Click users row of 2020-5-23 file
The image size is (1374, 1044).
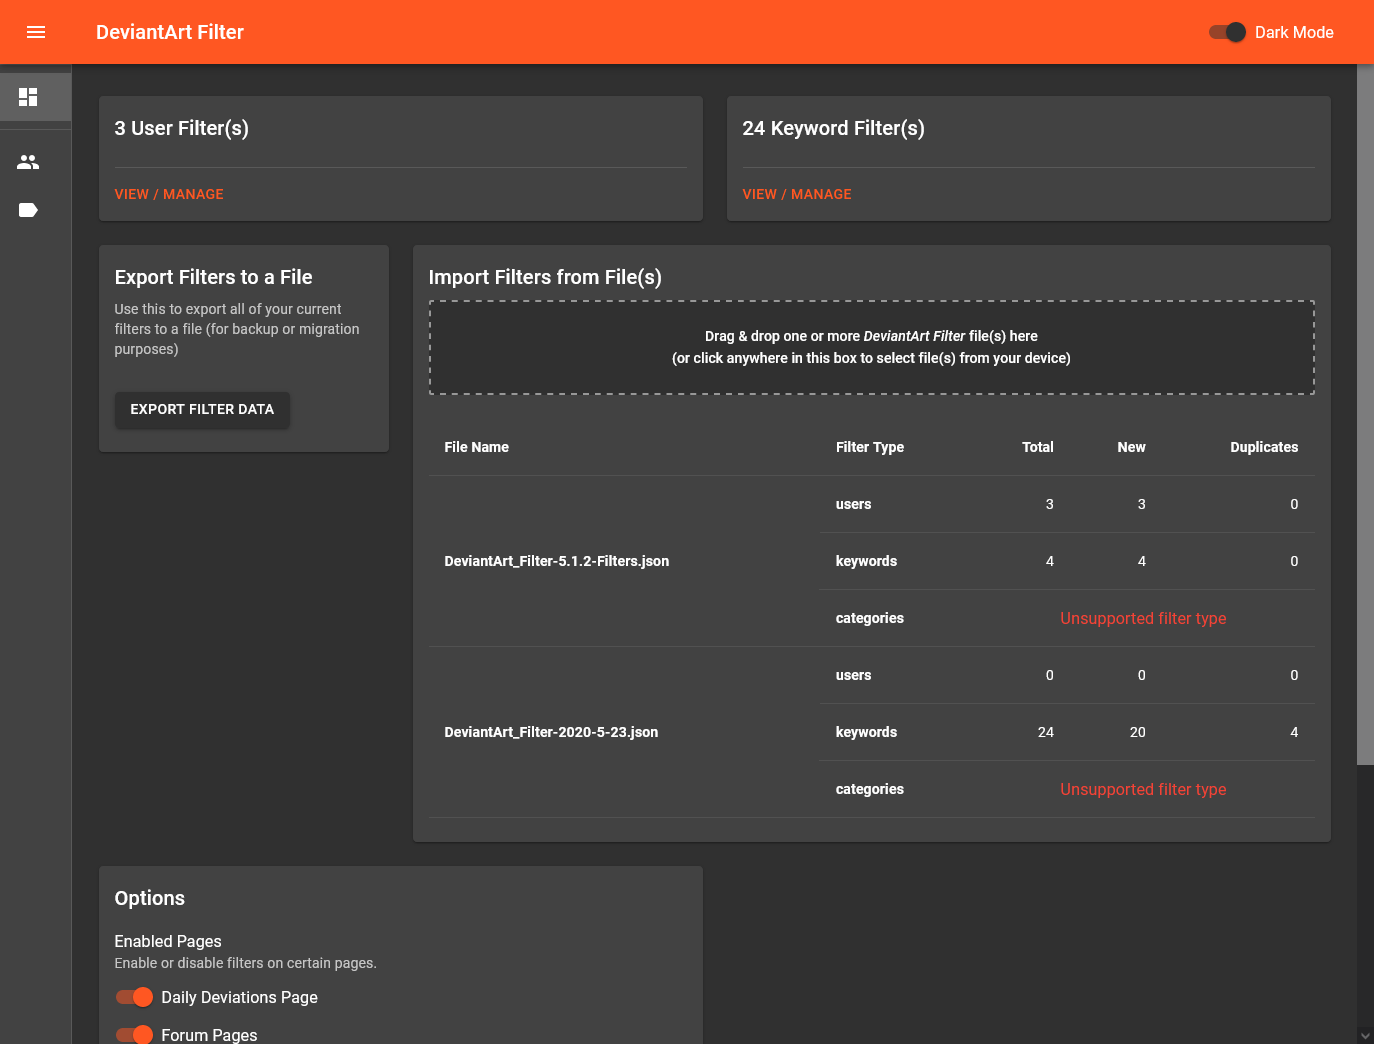(x=1067, y=675)
